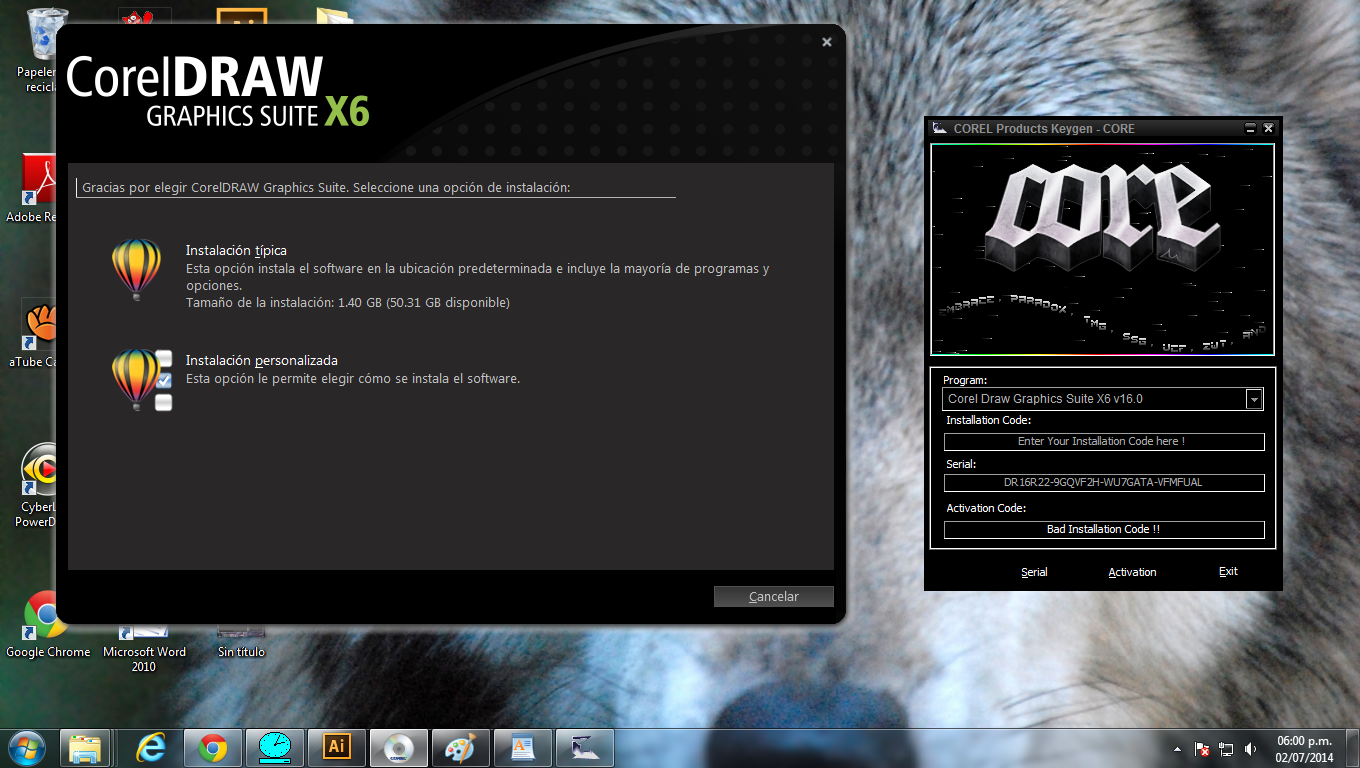1360x768 pixels.
Task: Select the Instalación típica balloon icon
Action: pyautogui.click(x=136, y=270)
